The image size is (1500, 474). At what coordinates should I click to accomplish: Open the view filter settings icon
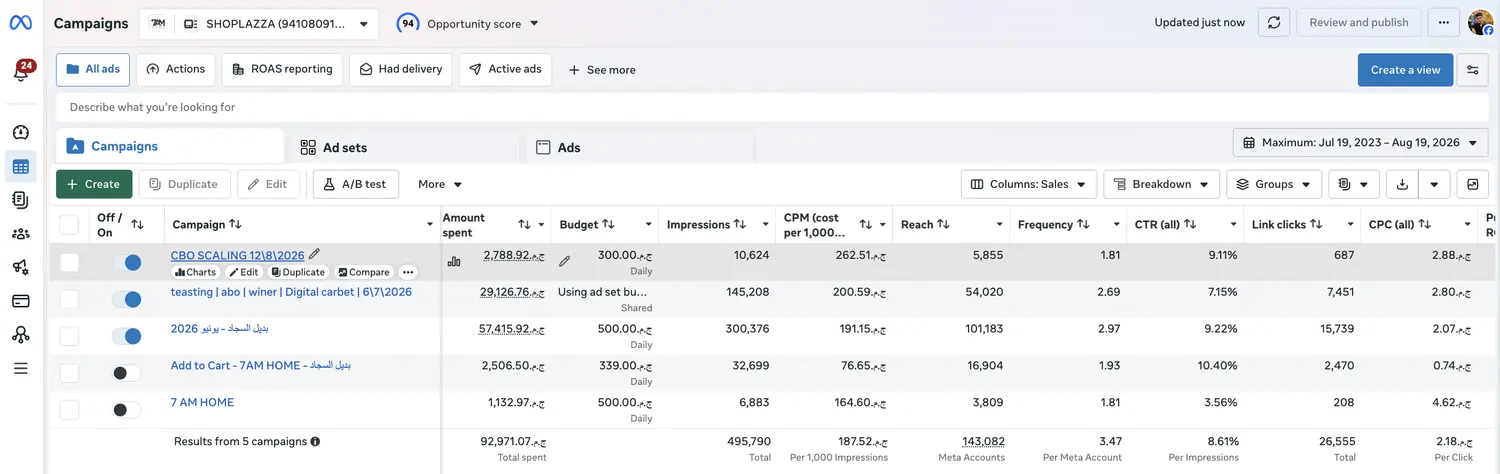pos(1473,70)
